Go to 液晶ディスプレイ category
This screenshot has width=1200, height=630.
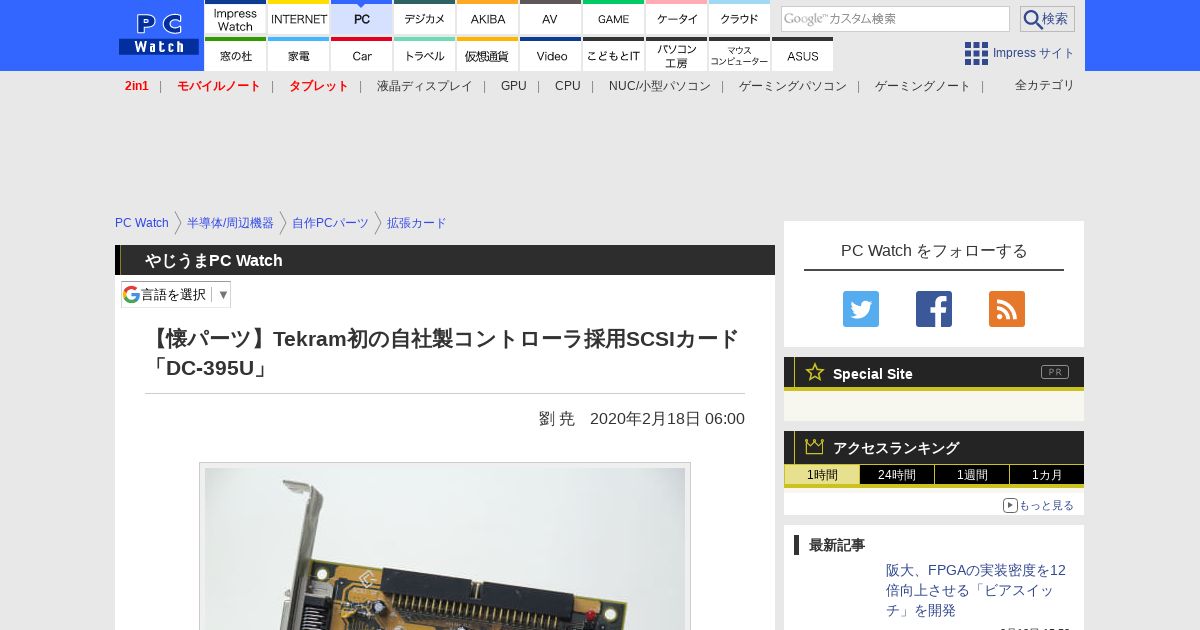pyautogui.click(x=425, y=86)
